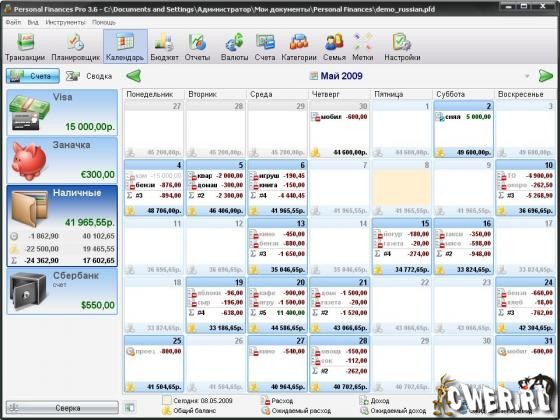Click the Май 2009 month title
The width and height of the screenshot is (560, 420).
341,76
